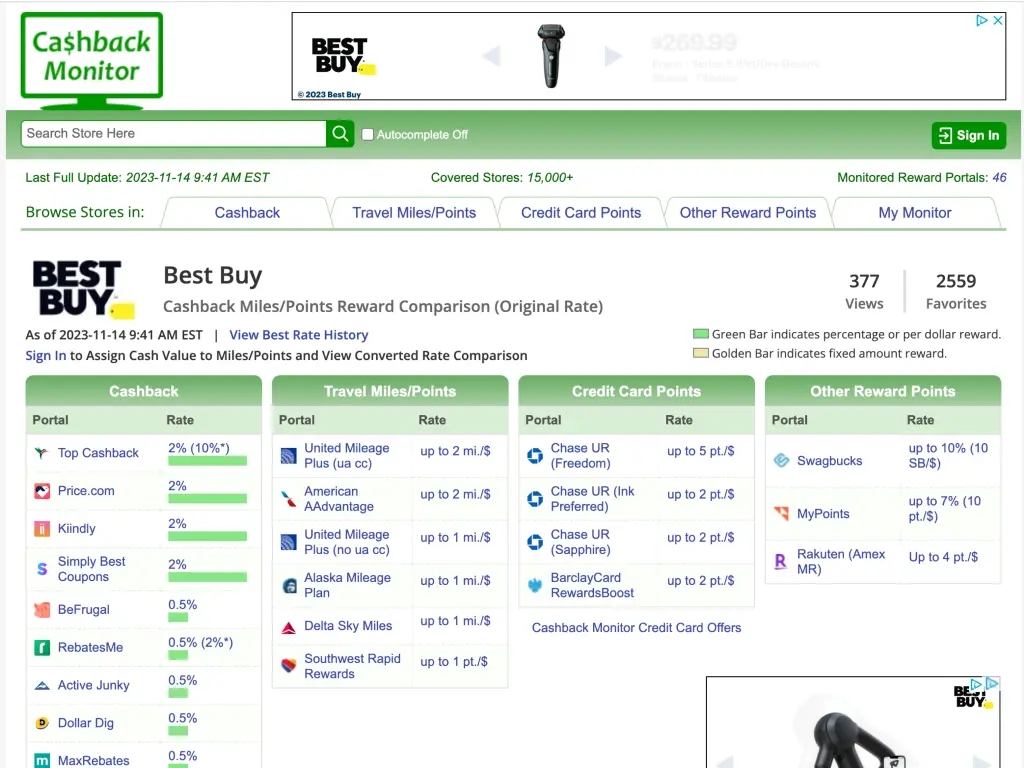The width and height of the screenshot is (1024, 768).
Task: Click the AdChoices icon on top banner
Action: (982, 20)
